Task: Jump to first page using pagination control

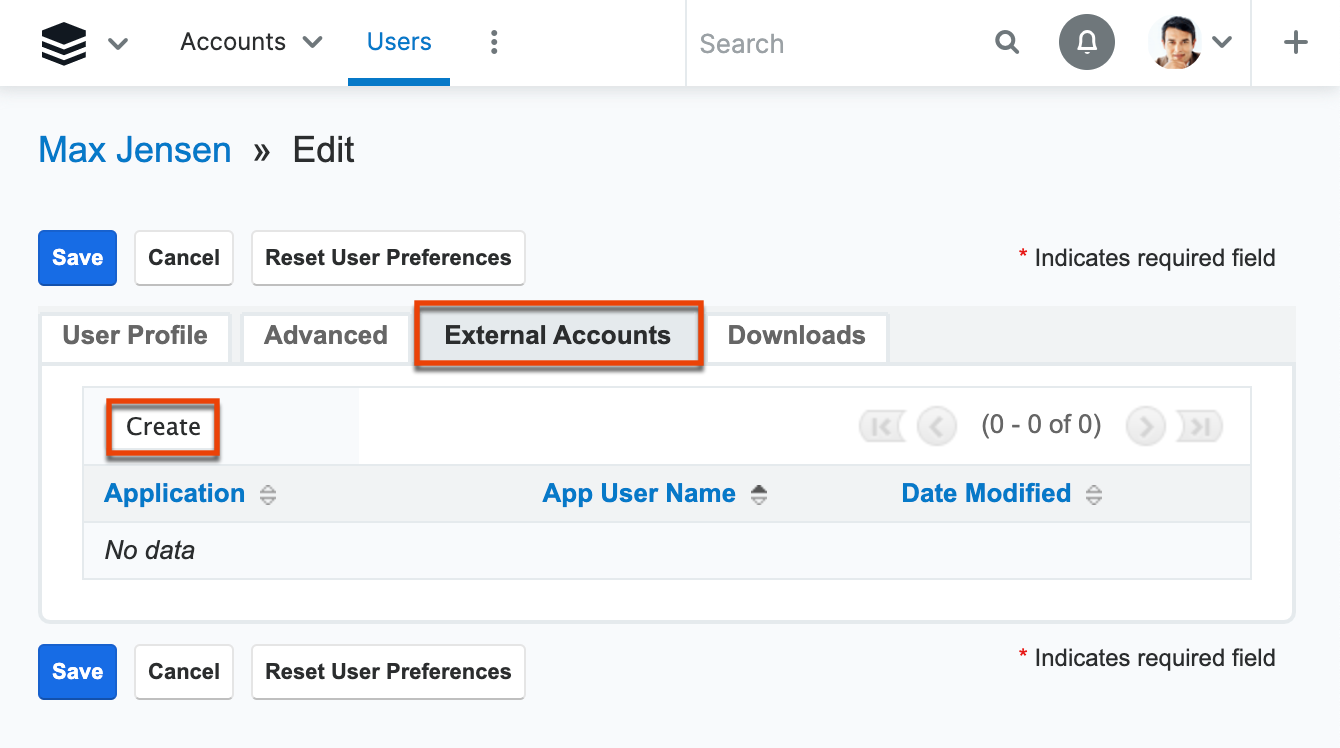Action: (881, 426)
